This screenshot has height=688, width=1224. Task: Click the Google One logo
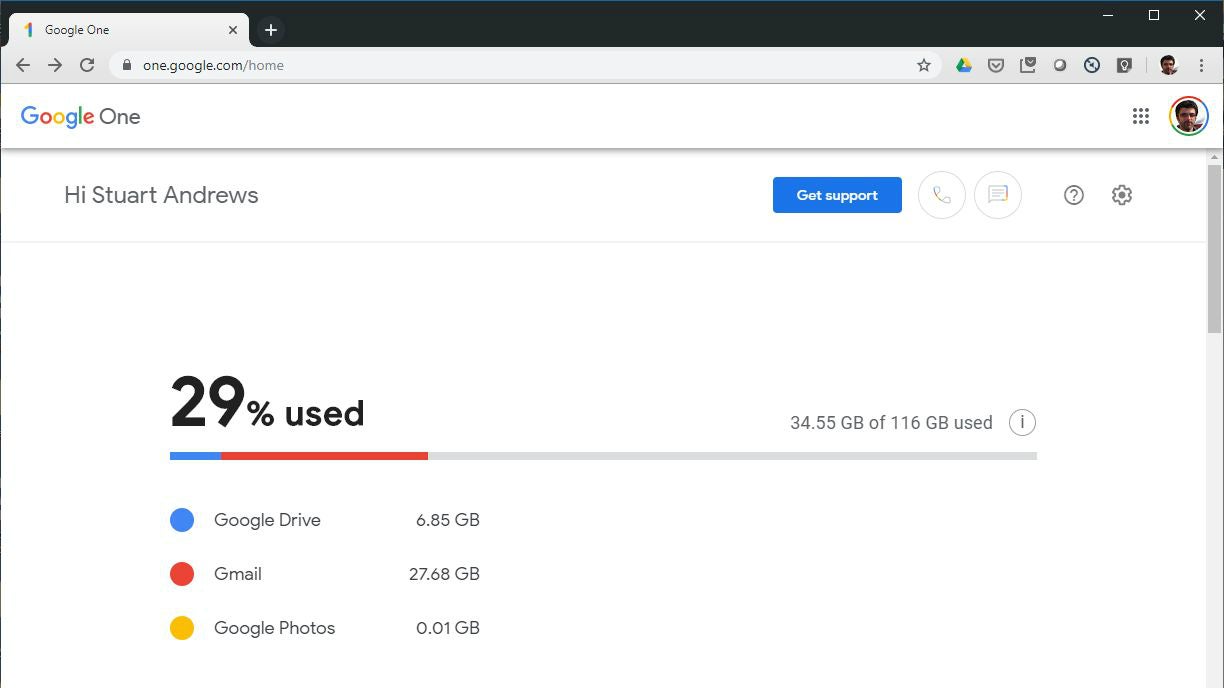click(x=81, y=117)
